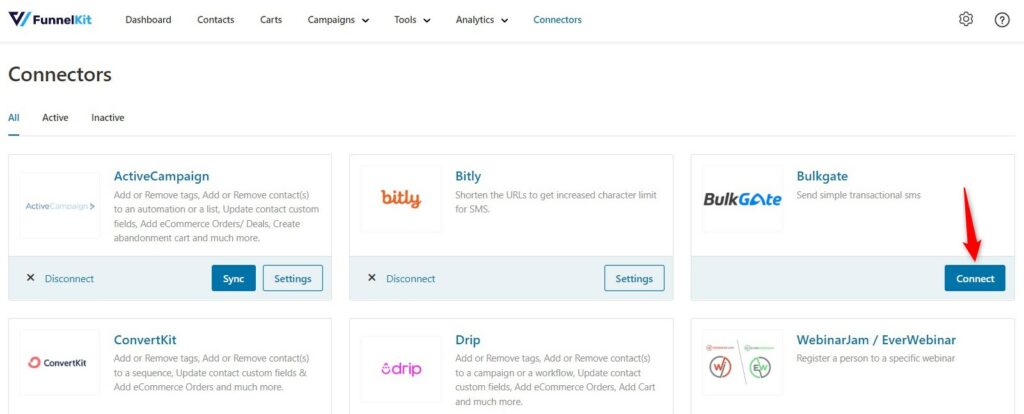Select the WebinarJam EverWebinar logo
1024x414 pixels.
(743, 362)
